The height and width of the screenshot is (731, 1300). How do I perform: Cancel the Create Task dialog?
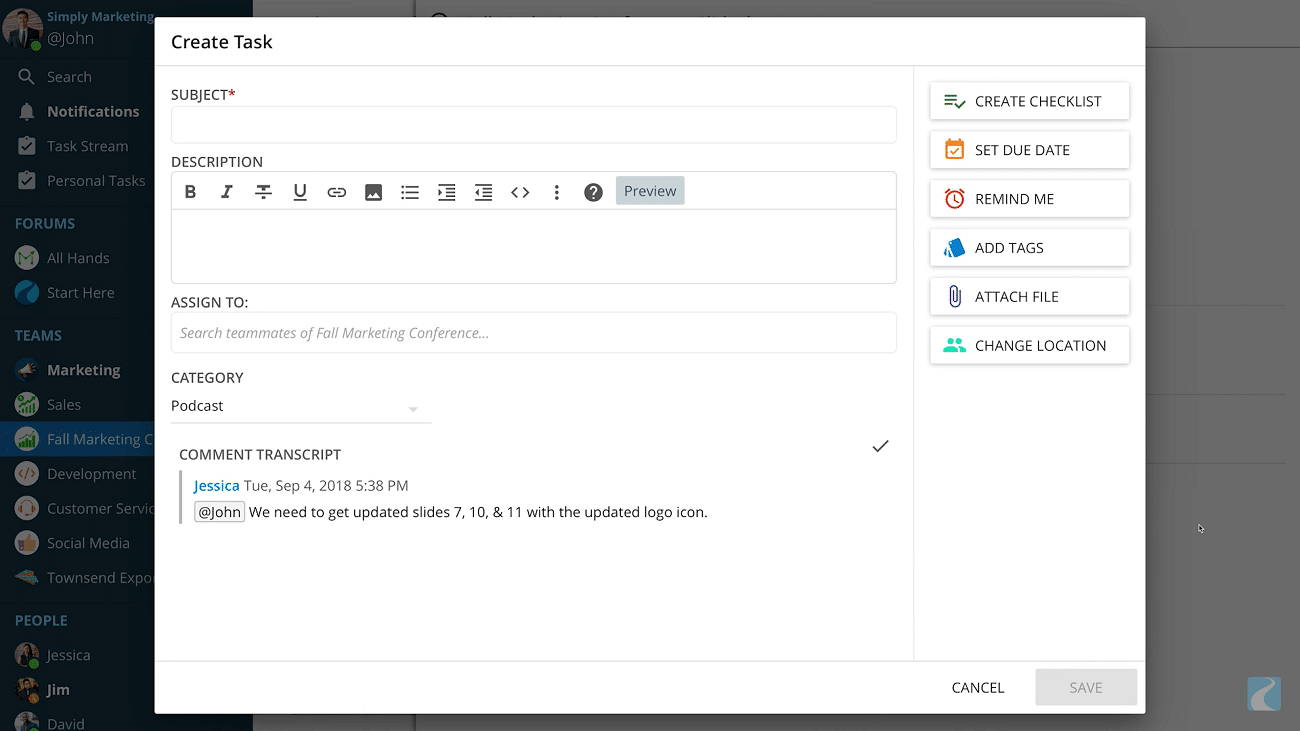tap(977, 687)
